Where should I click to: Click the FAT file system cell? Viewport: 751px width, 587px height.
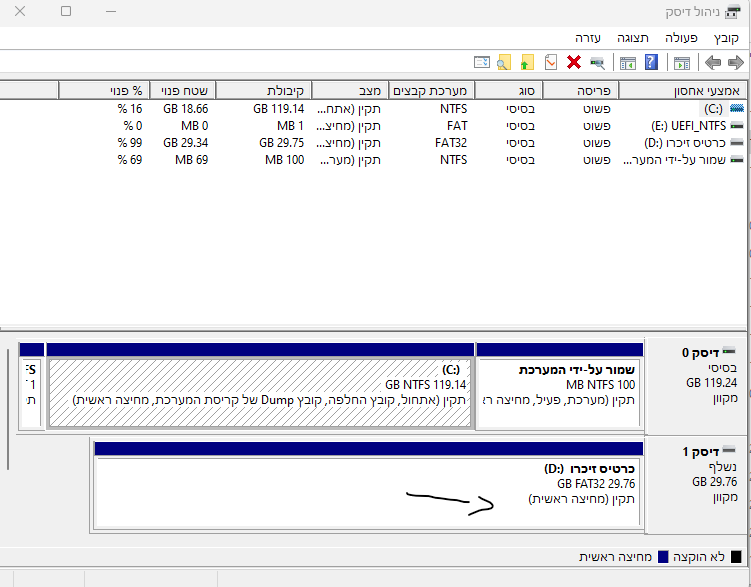(x=457, y=126)
